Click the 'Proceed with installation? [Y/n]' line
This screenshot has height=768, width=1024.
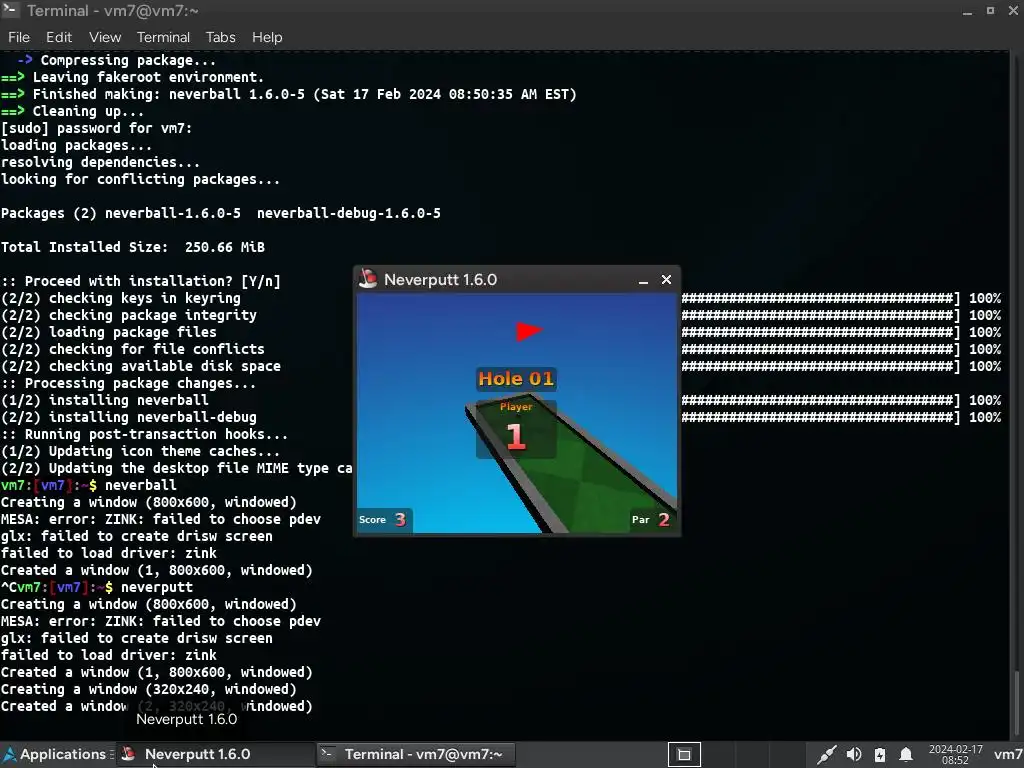[140, 281]
